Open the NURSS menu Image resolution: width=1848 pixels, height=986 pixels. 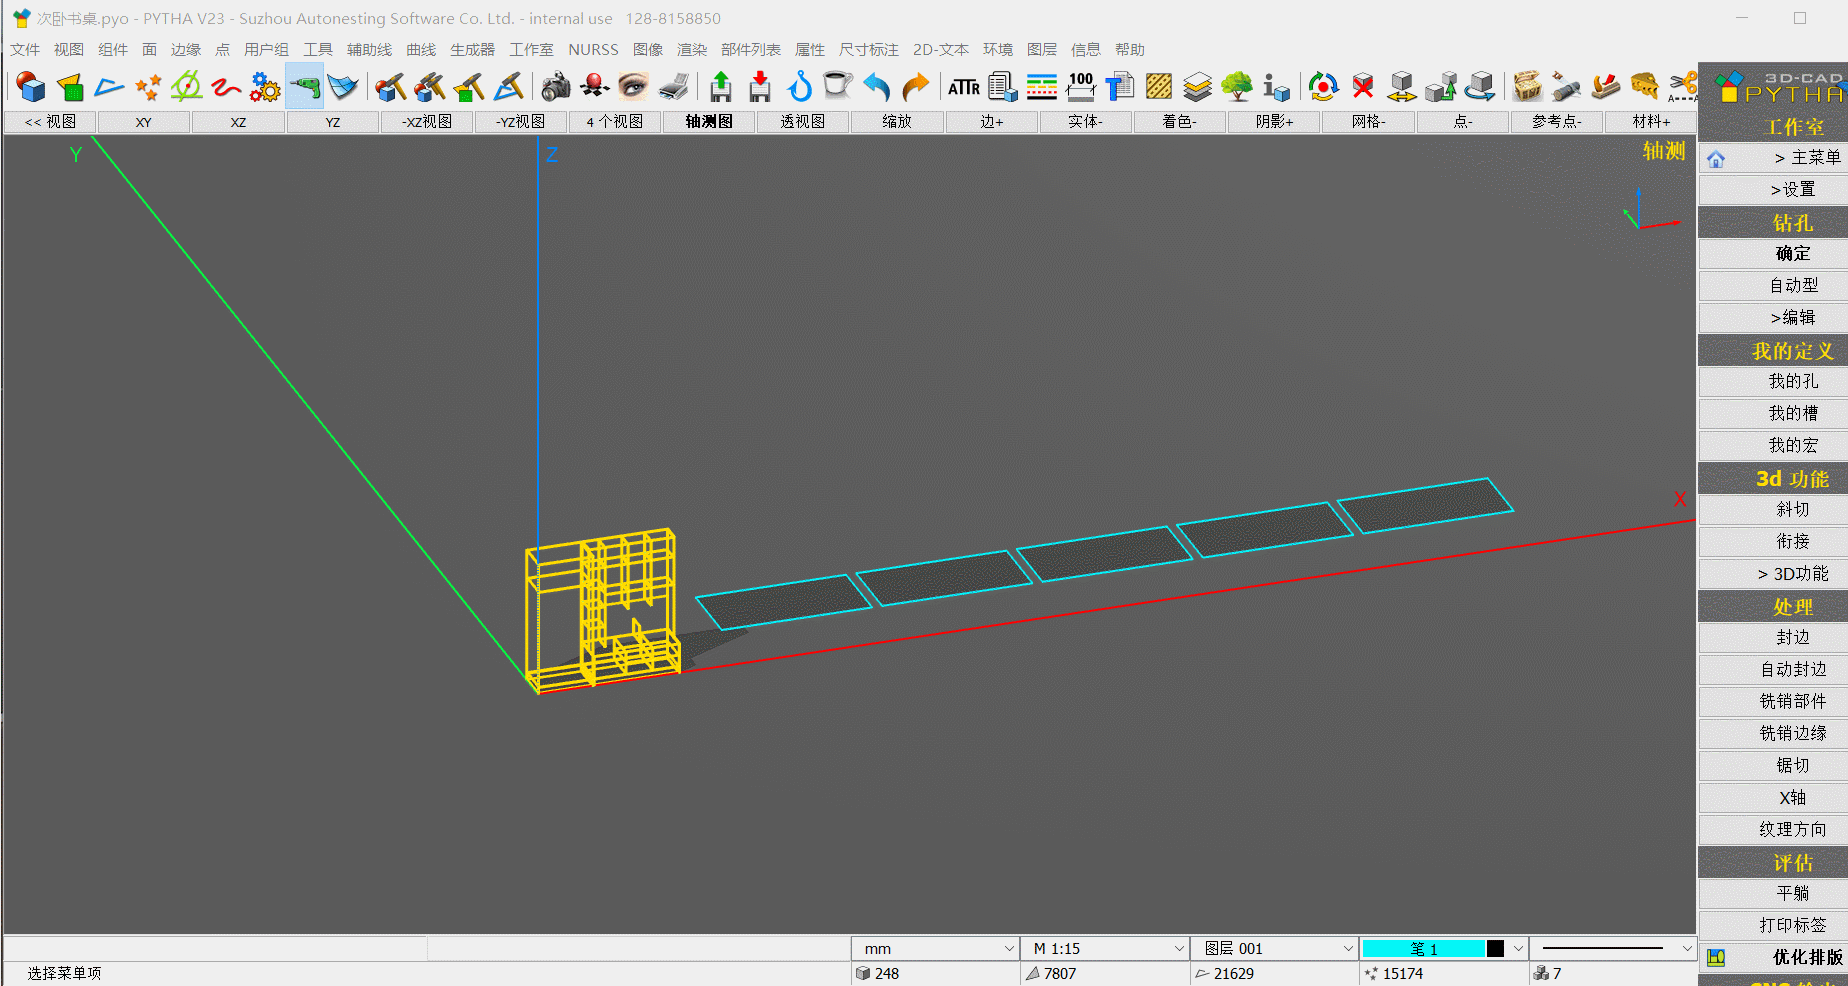(x=593, y=49)
